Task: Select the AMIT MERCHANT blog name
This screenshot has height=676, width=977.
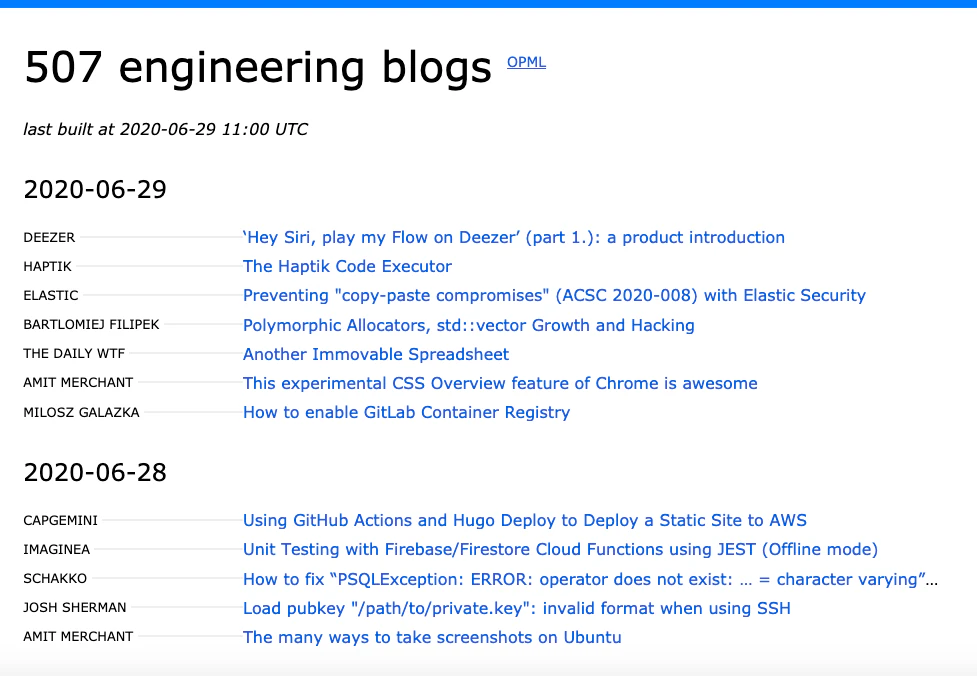Action: tap(77, 382)
